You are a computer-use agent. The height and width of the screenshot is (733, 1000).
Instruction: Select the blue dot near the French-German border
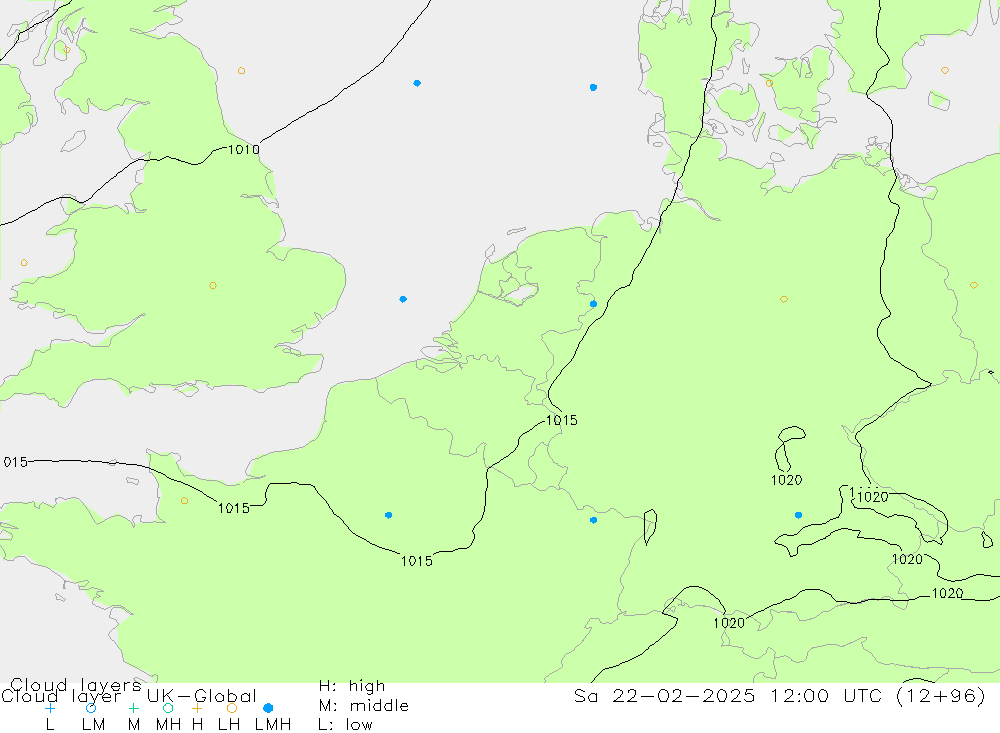point(594,521)
